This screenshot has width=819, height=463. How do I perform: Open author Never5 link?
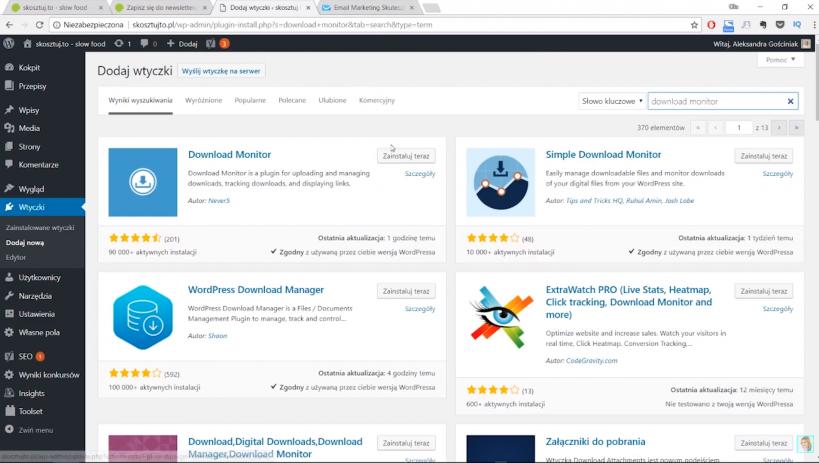(219, 201)
